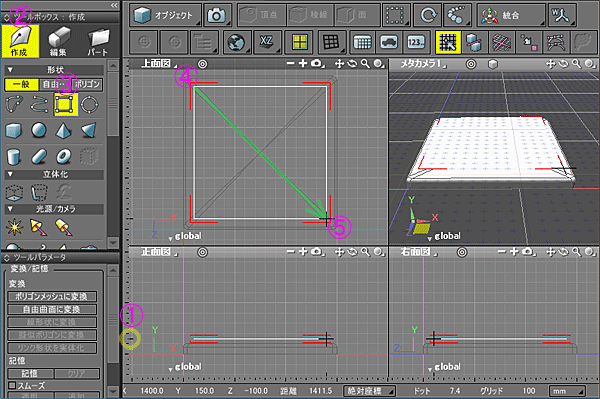The height and width of the screenshot is (399, 600).
Task: Click the toolbox panel scrollbar down arrow
Action: (x=113, y=242)
